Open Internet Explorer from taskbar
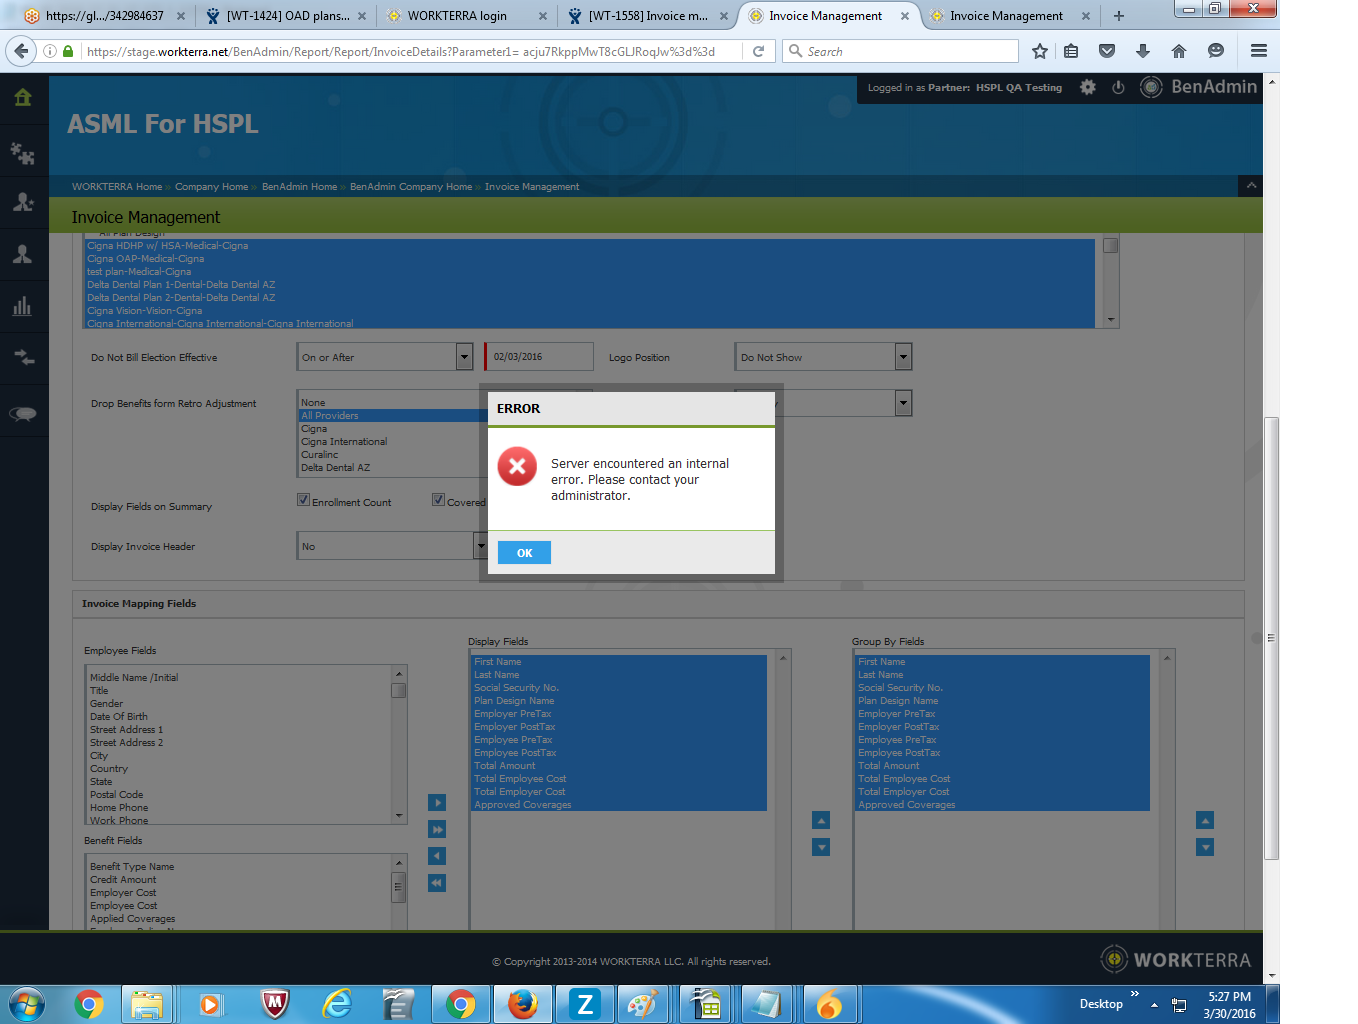This screenshot has width=1358, height=1024. 338,1004
